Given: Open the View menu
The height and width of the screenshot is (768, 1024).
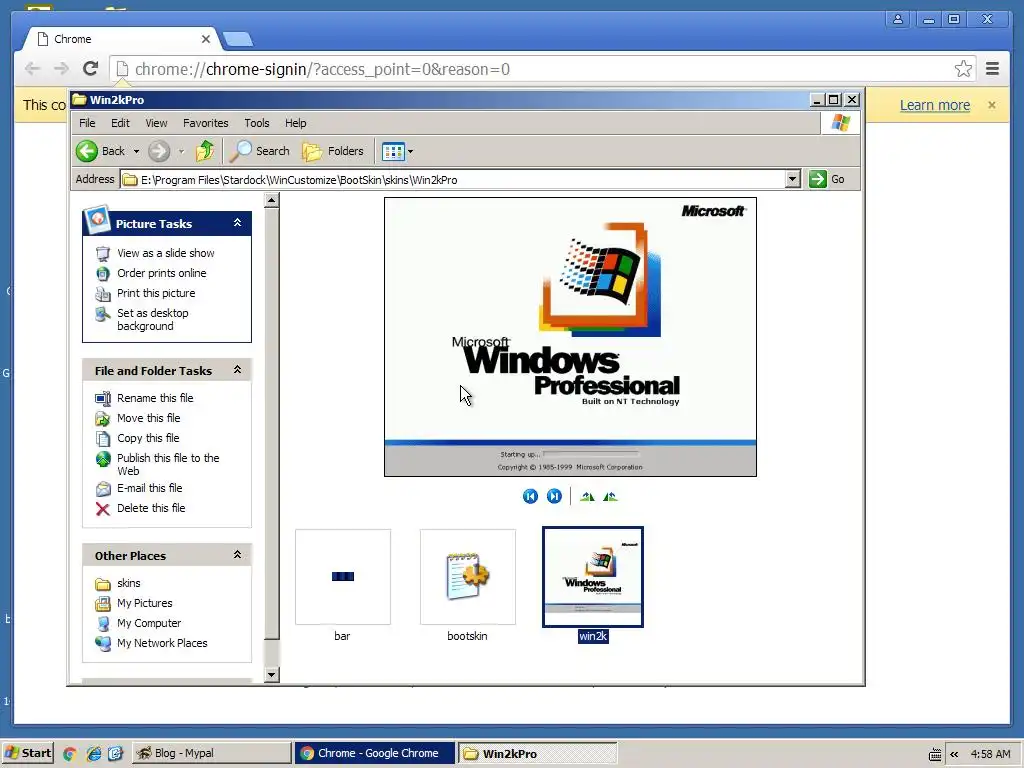Looking at the screenshot, I should pos(156,123).
